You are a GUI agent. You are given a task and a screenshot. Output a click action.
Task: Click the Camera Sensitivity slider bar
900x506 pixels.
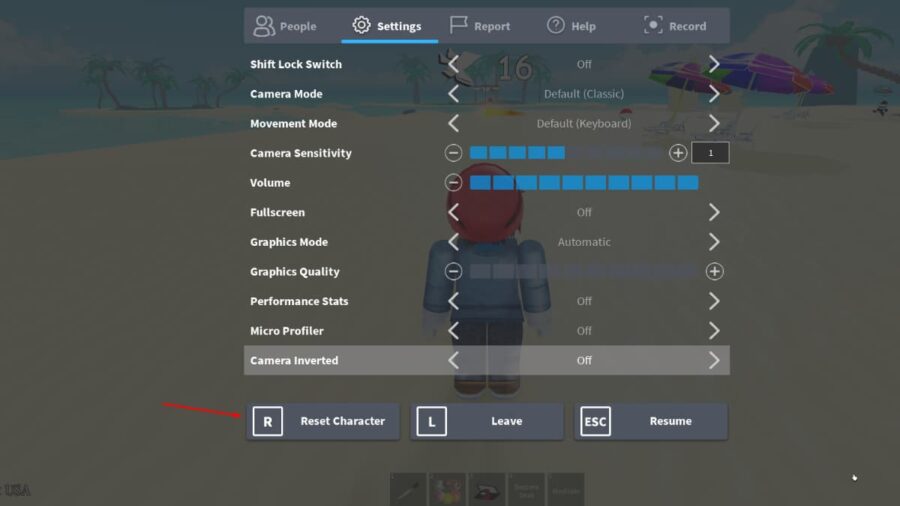point(566,153)
